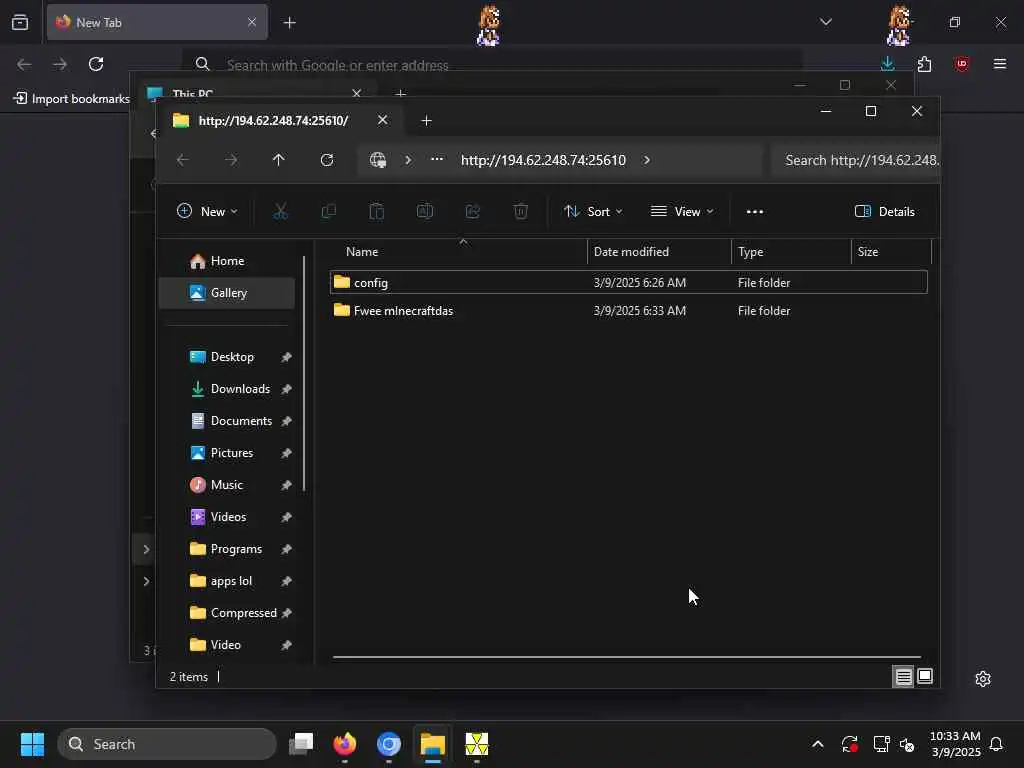Open Firefox list all tabs dropdown
Viewport: 1024px width, 768px height.
click(825, 22)
